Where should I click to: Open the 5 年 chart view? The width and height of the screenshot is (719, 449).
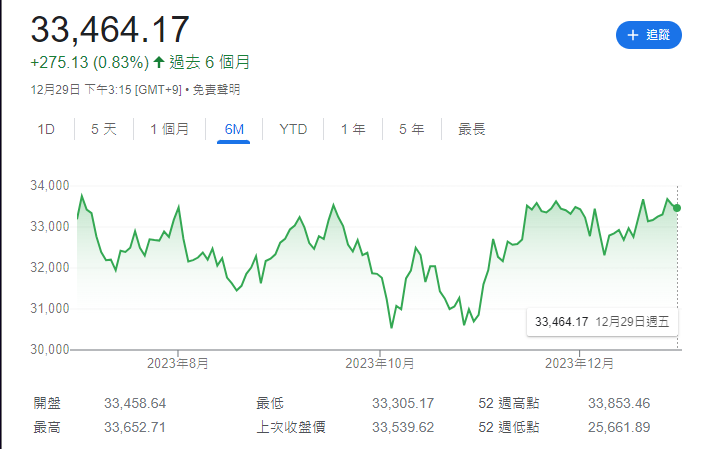click(411, 129)
